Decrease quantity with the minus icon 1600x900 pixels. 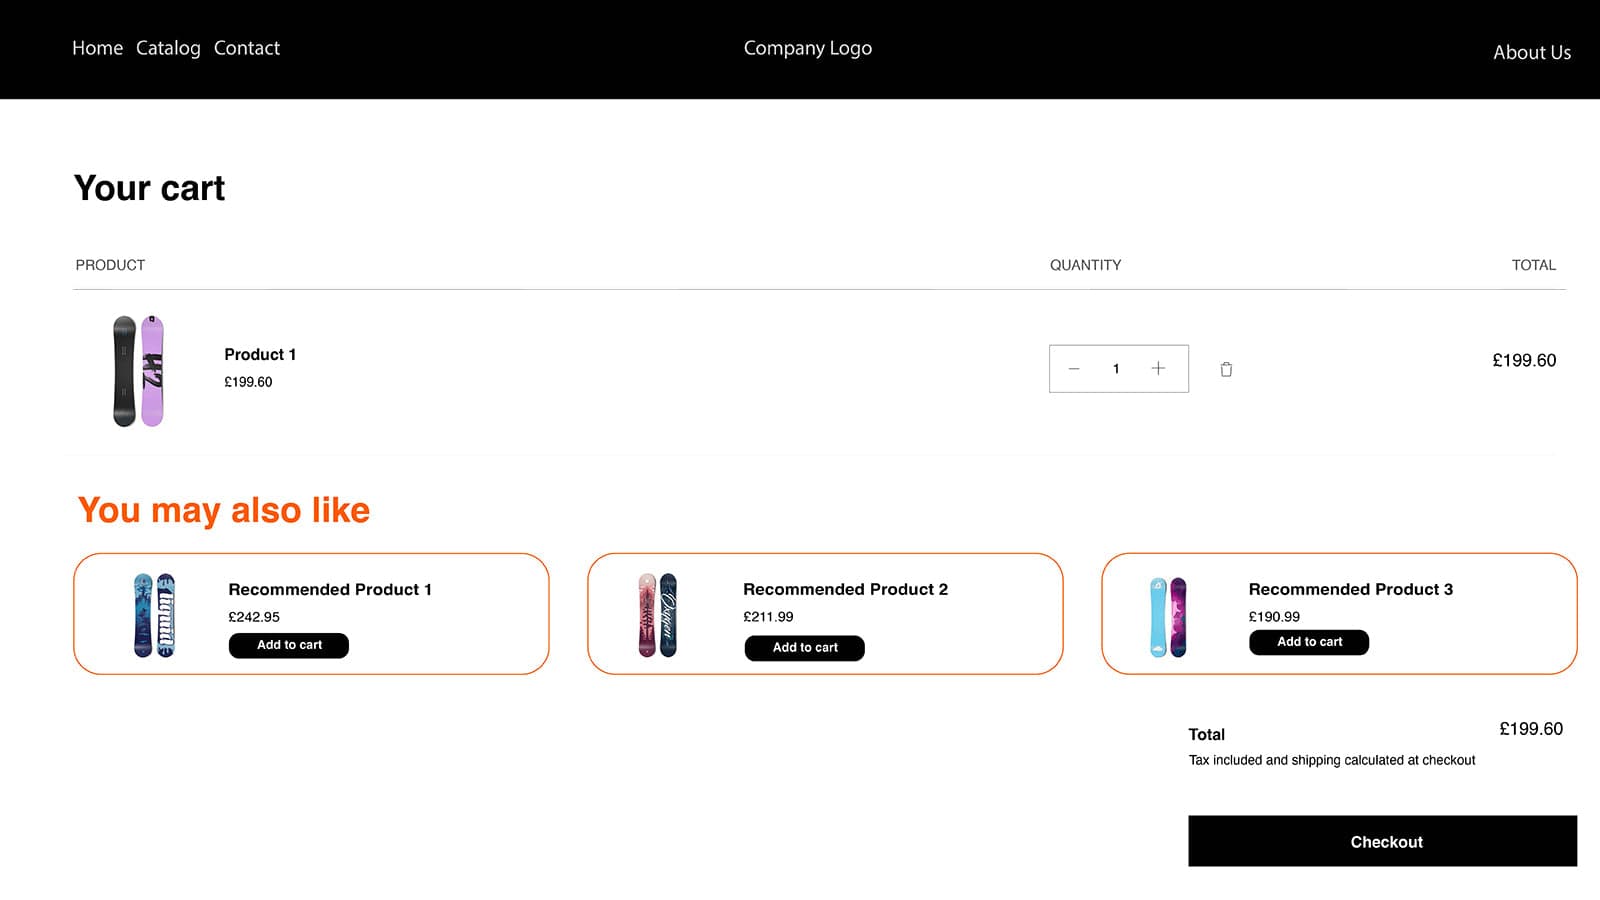[x=1074, y=368]
